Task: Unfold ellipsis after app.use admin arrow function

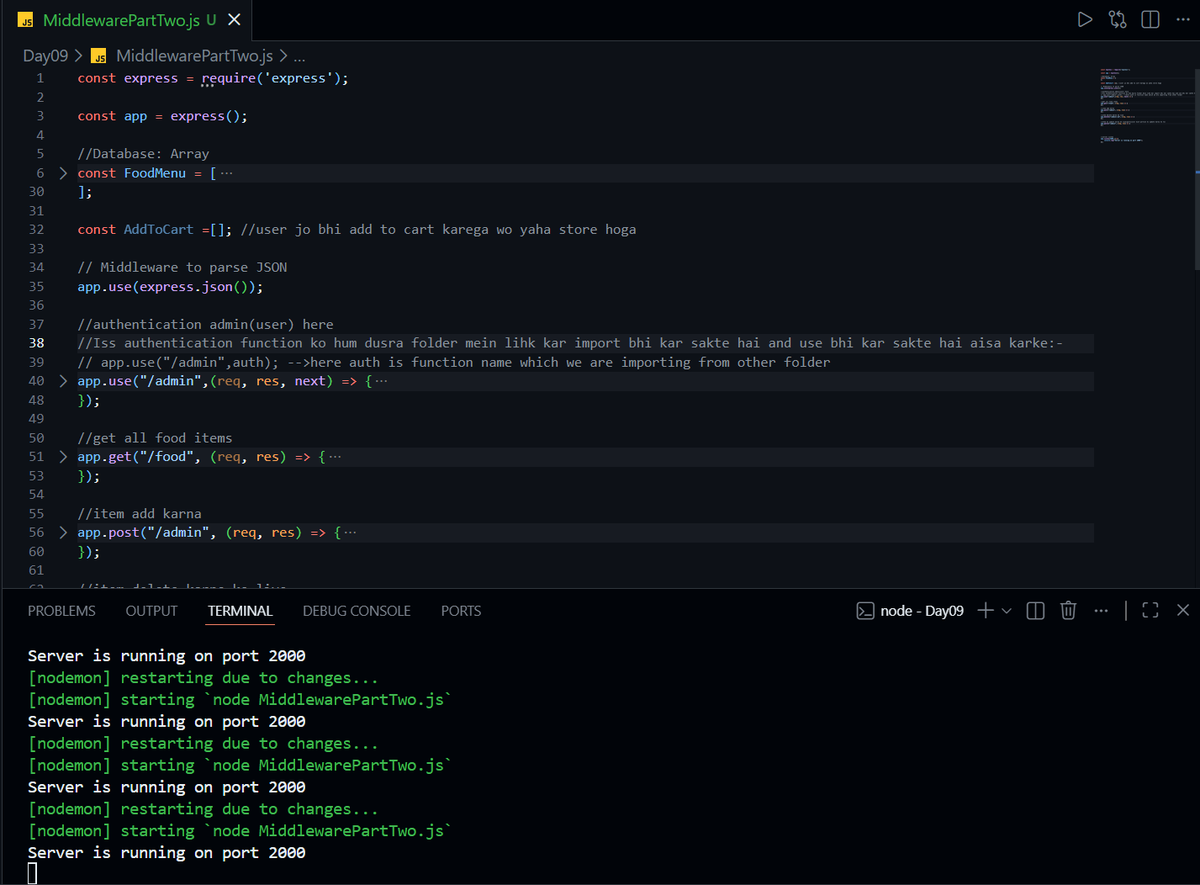Action: pyautogui.click(x=381, y=381)
